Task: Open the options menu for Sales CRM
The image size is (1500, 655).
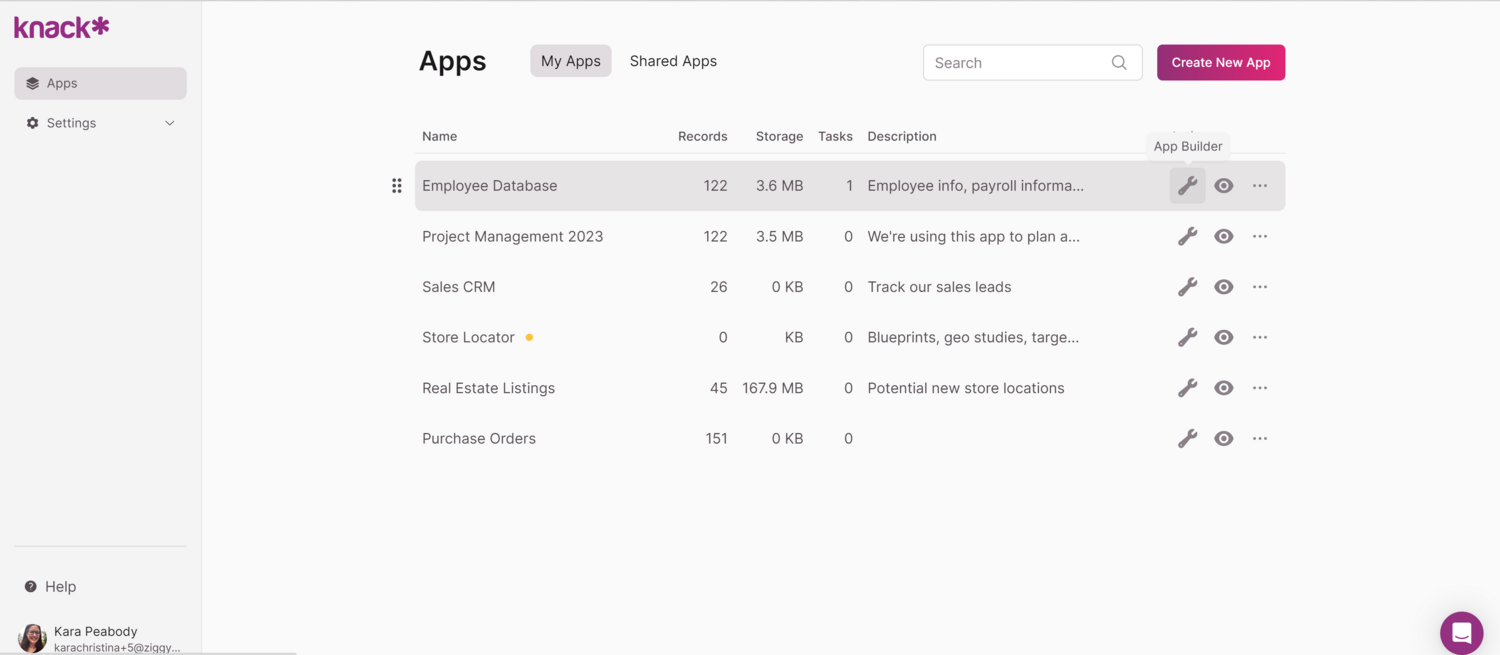Action: 1259,287
